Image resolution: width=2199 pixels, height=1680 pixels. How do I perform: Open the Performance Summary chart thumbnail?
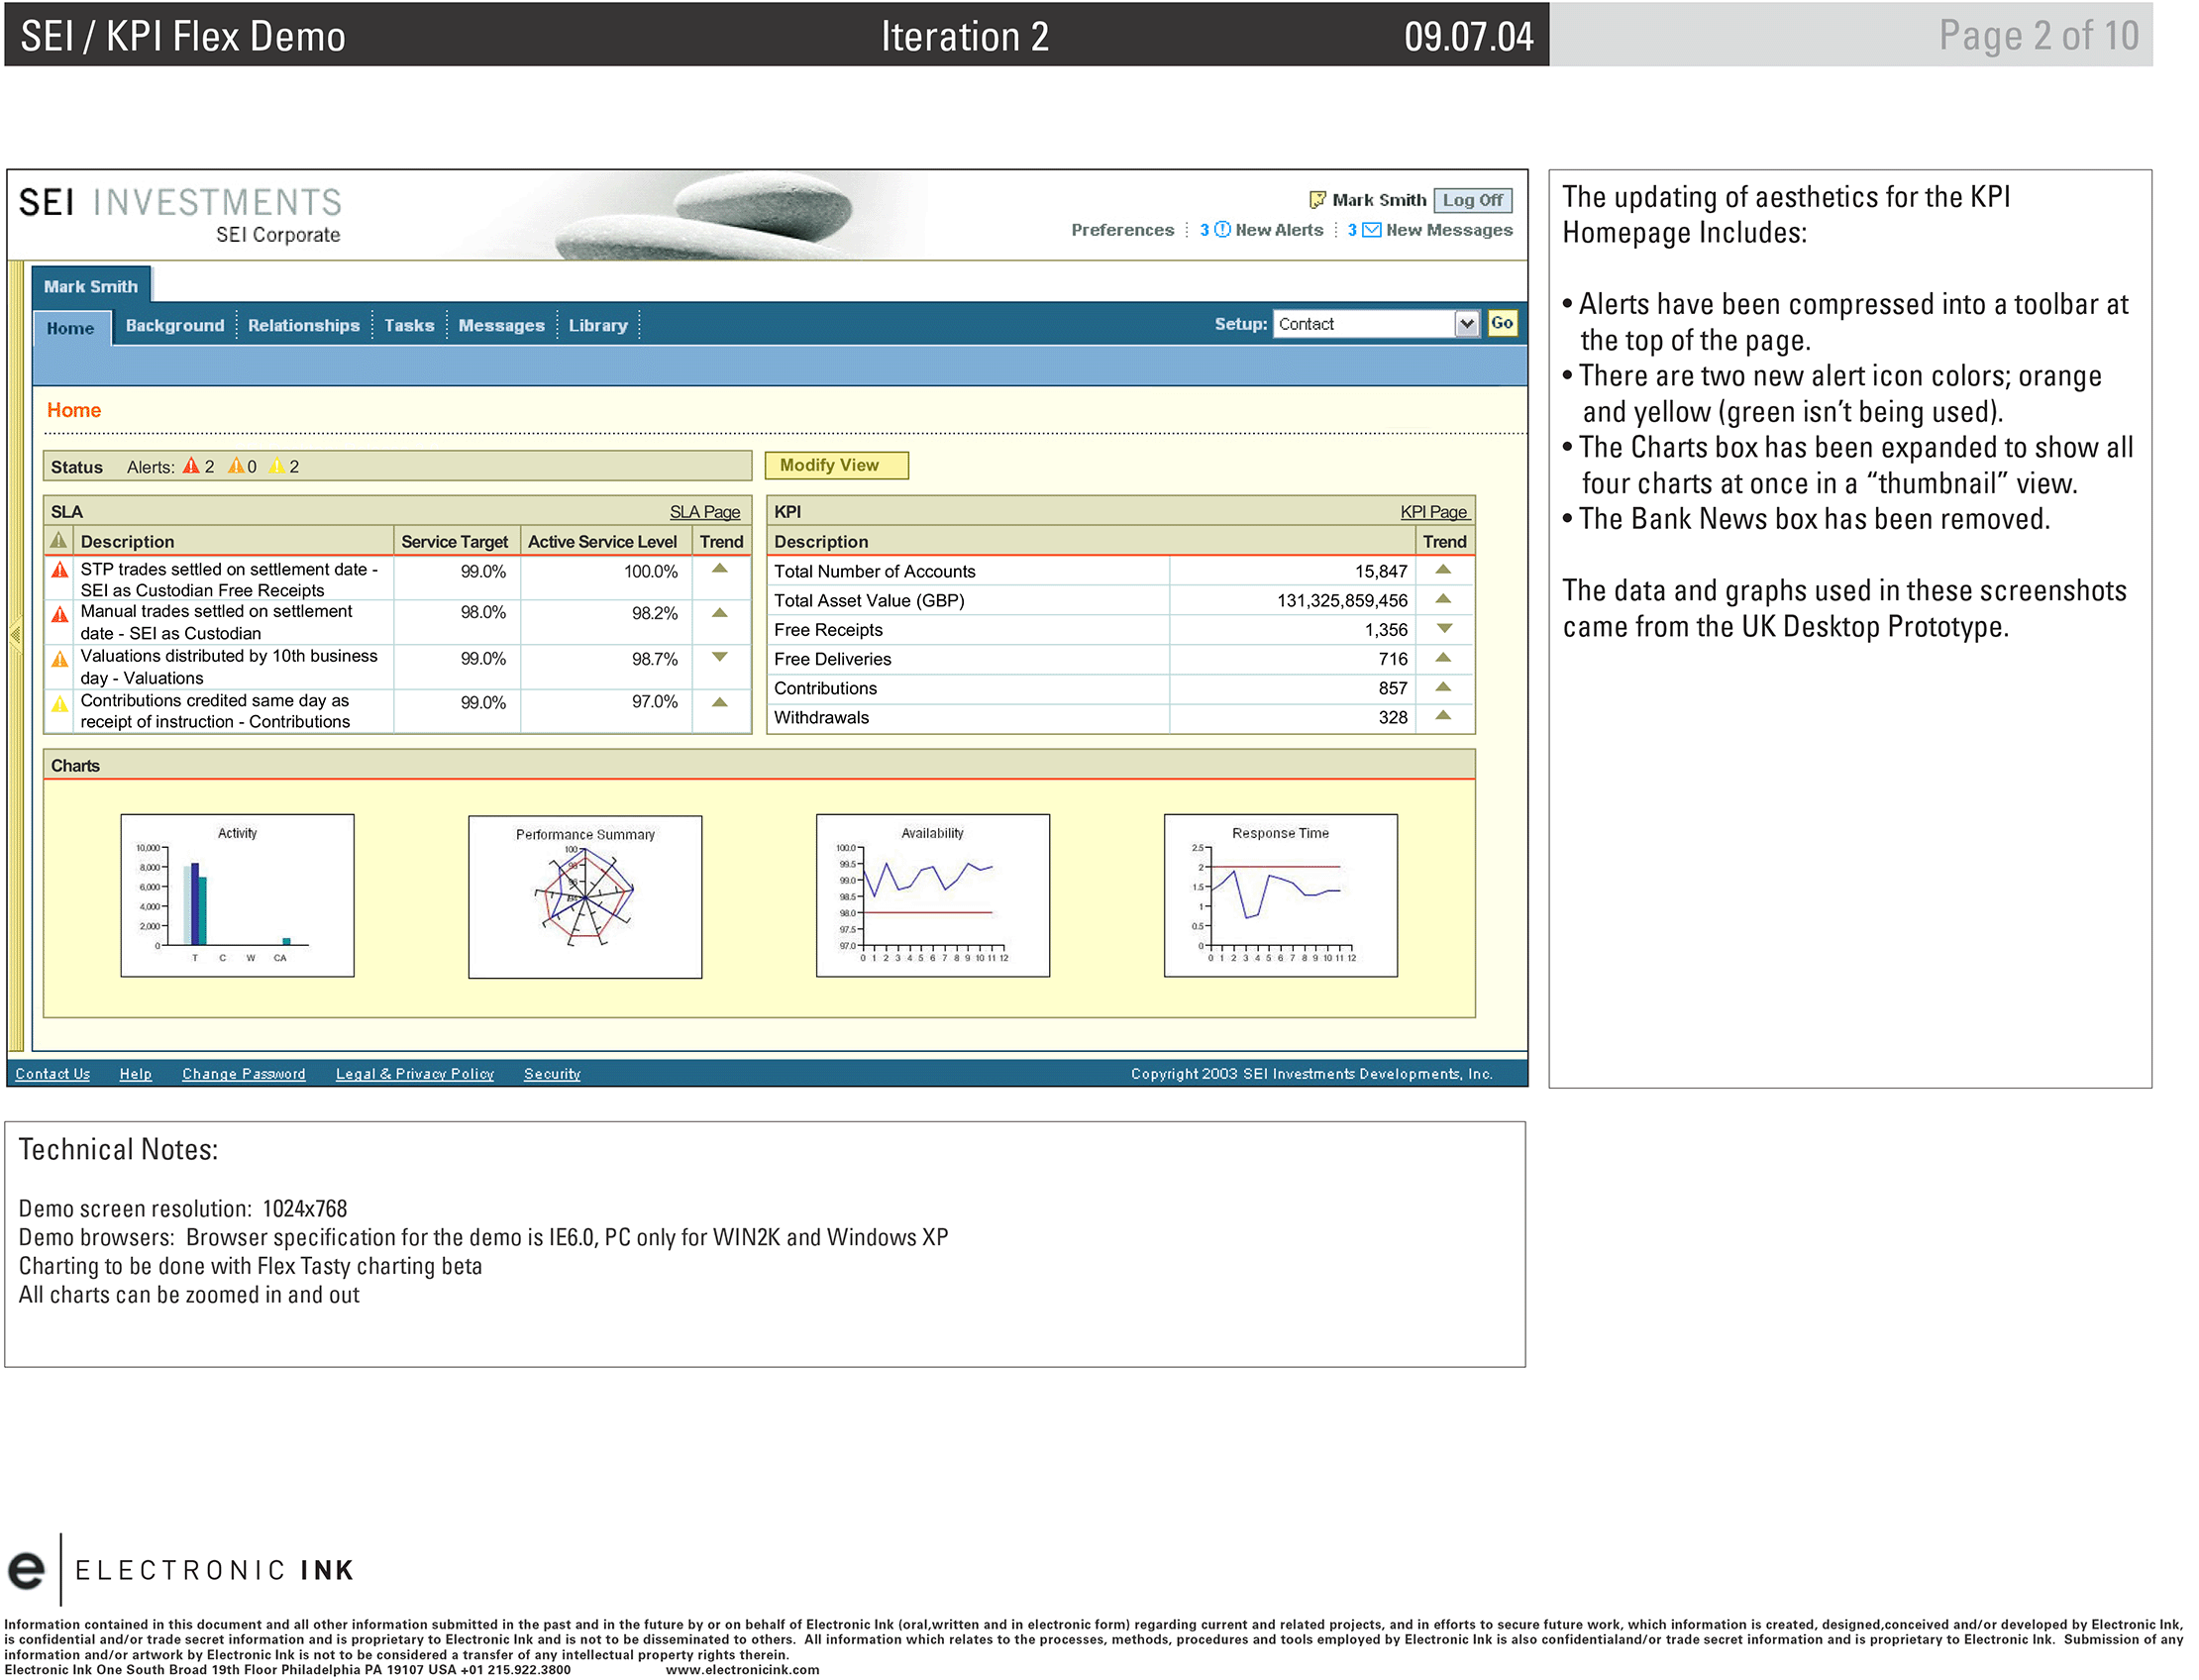(585, 896)
